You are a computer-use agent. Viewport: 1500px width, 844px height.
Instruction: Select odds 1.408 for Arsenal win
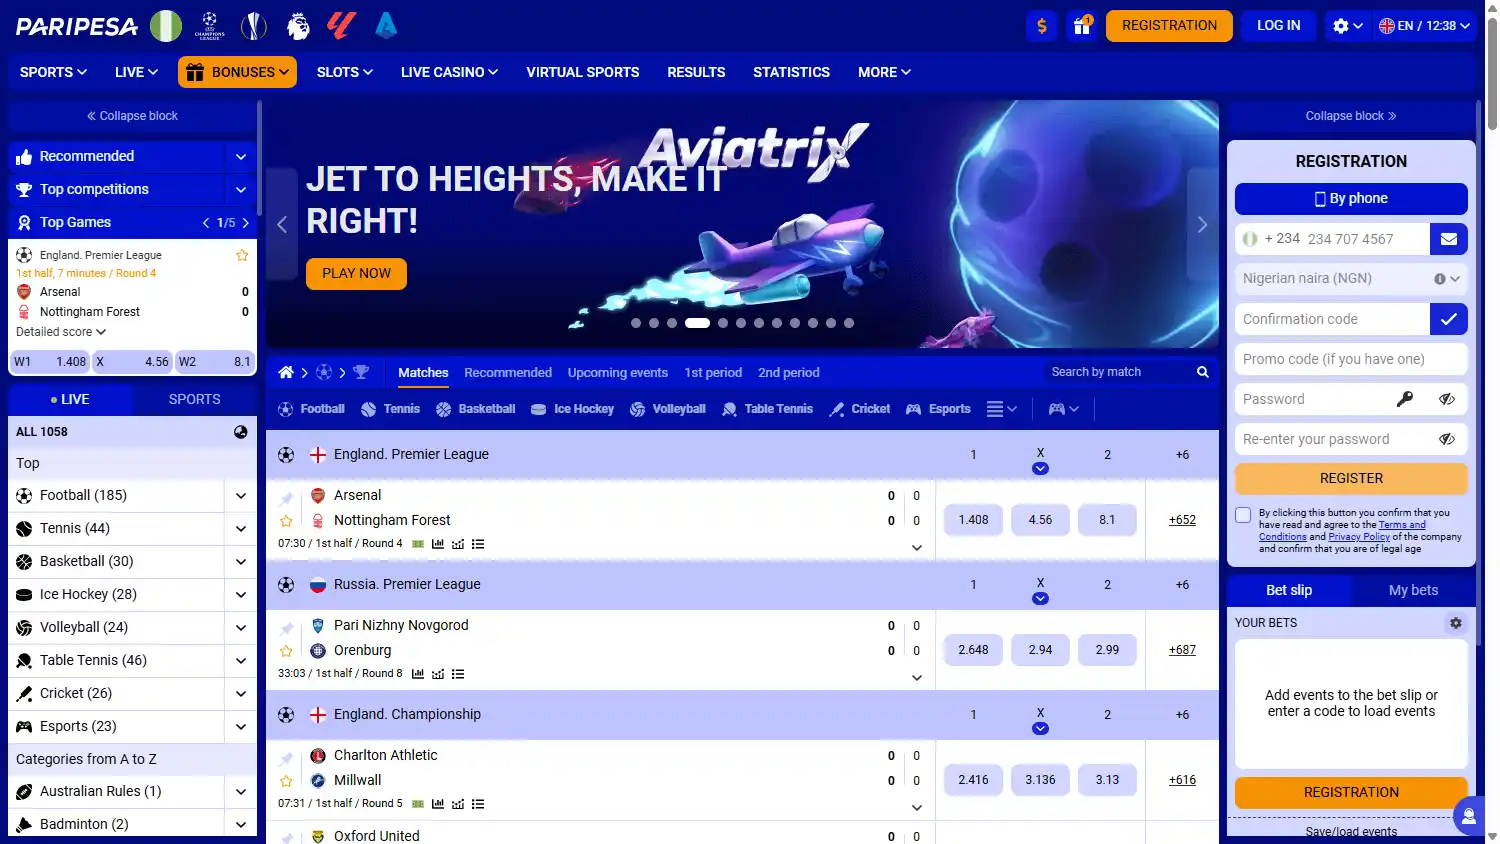973,520
